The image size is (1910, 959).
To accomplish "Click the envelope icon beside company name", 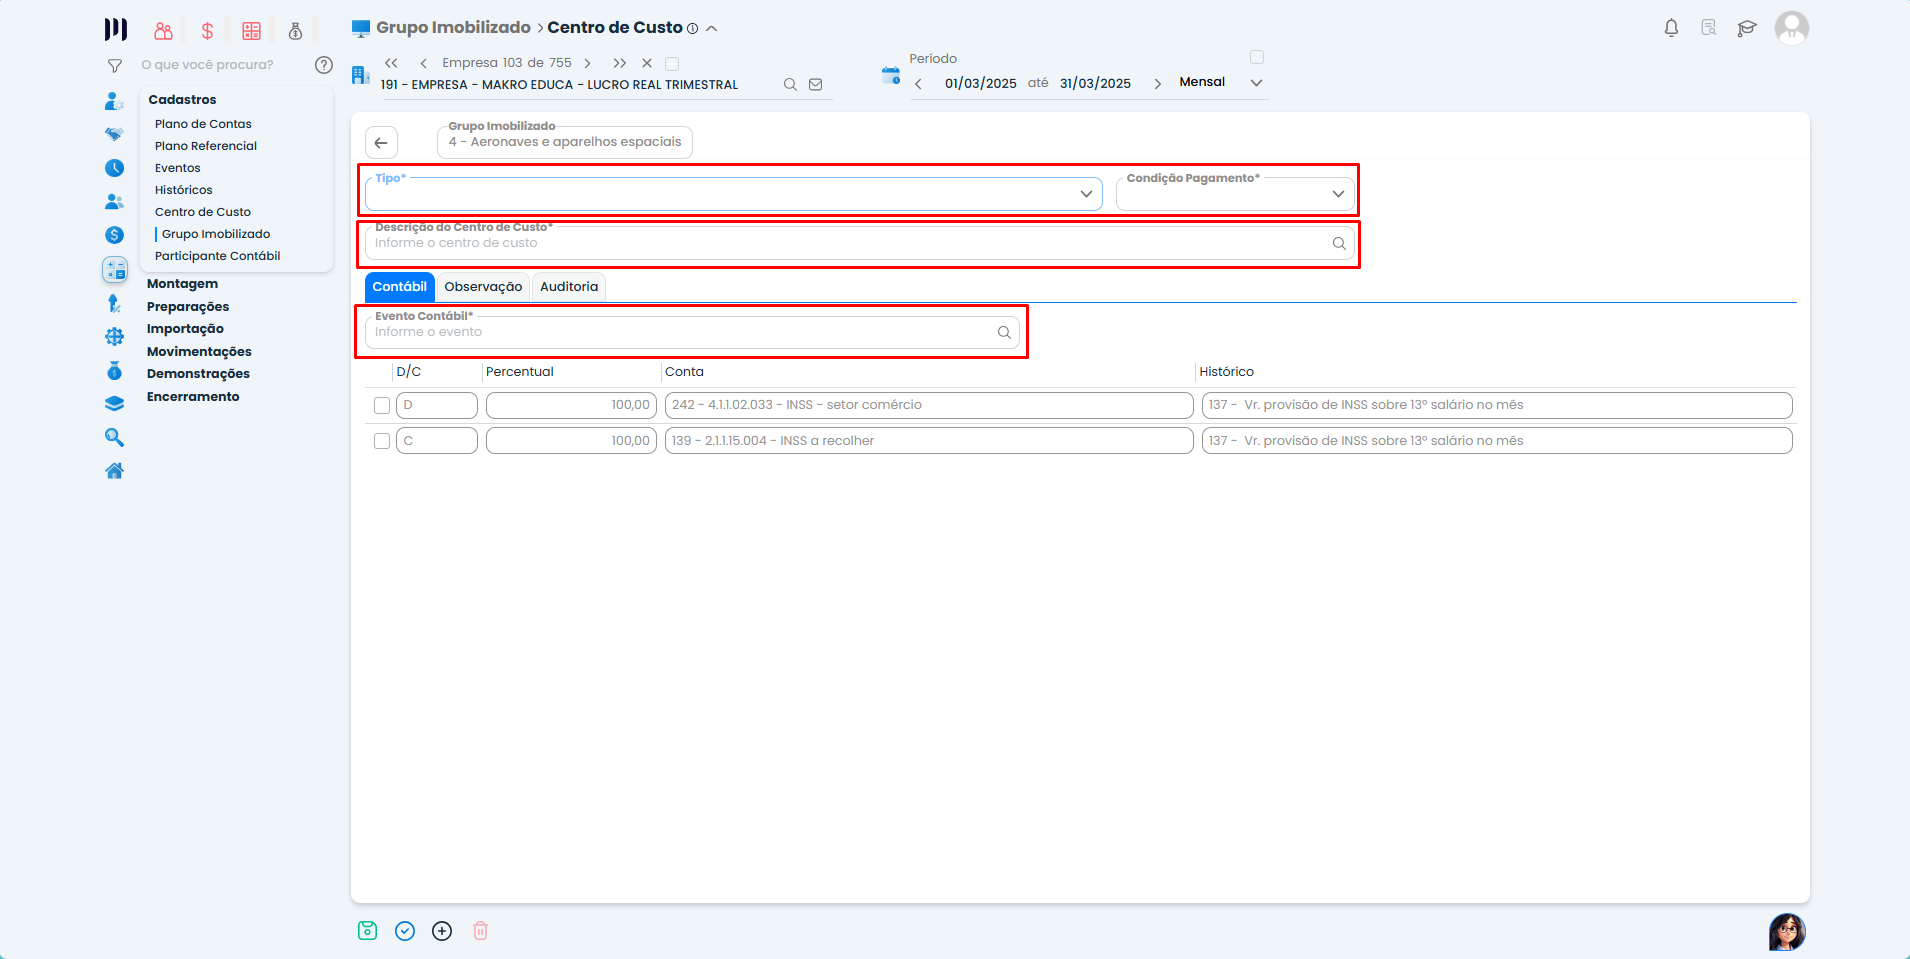I will point(816,85).
